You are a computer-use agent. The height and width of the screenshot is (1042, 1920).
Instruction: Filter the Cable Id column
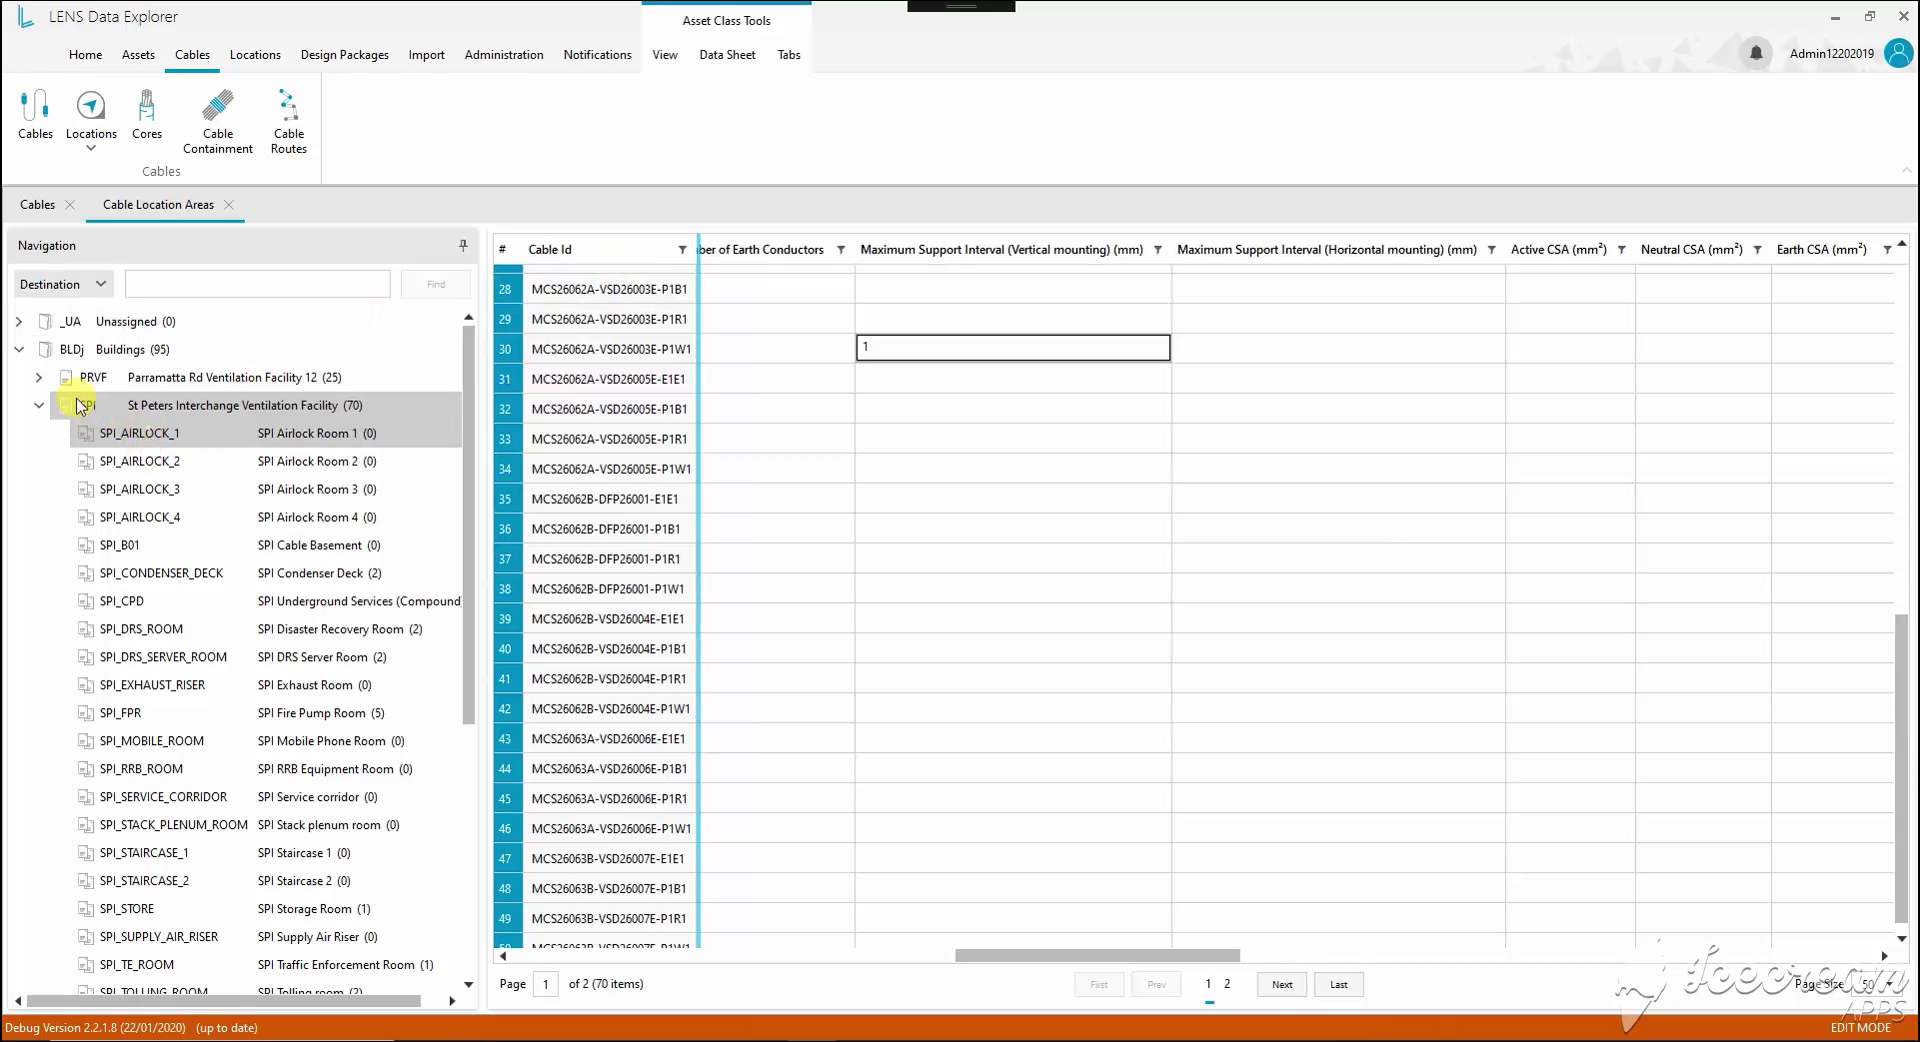(682, 250)
